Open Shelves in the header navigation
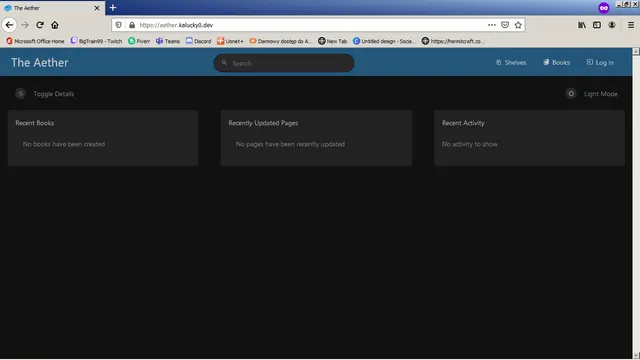The image size is (640, 360). (511, 62)
